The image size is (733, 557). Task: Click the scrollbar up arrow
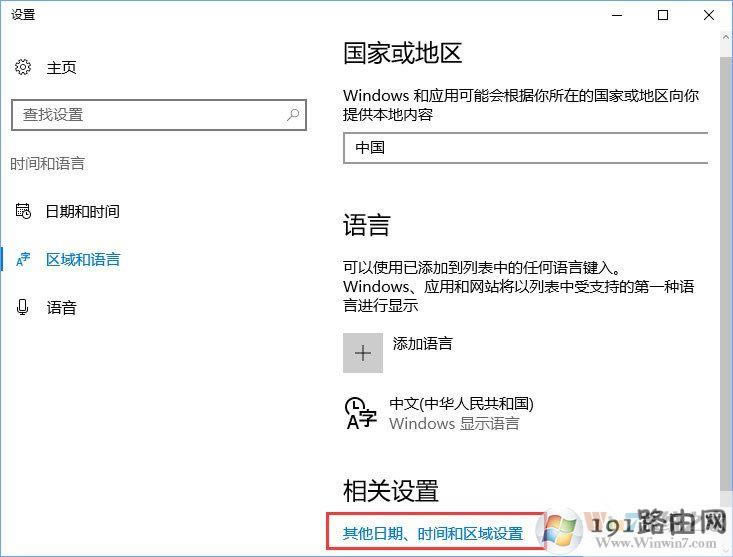(x=726, y=36)
